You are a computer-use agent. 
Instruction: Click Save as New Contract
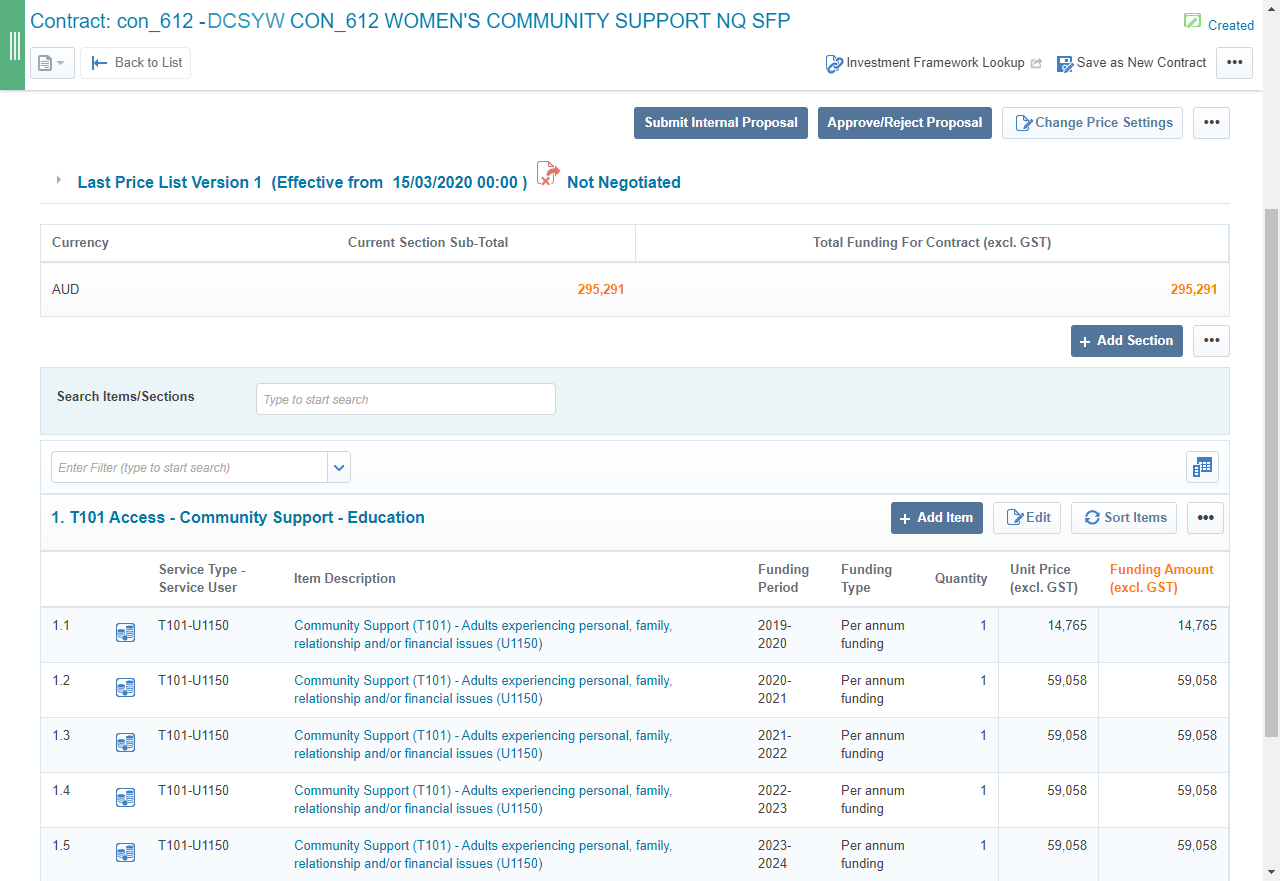tap(1131, 63)
